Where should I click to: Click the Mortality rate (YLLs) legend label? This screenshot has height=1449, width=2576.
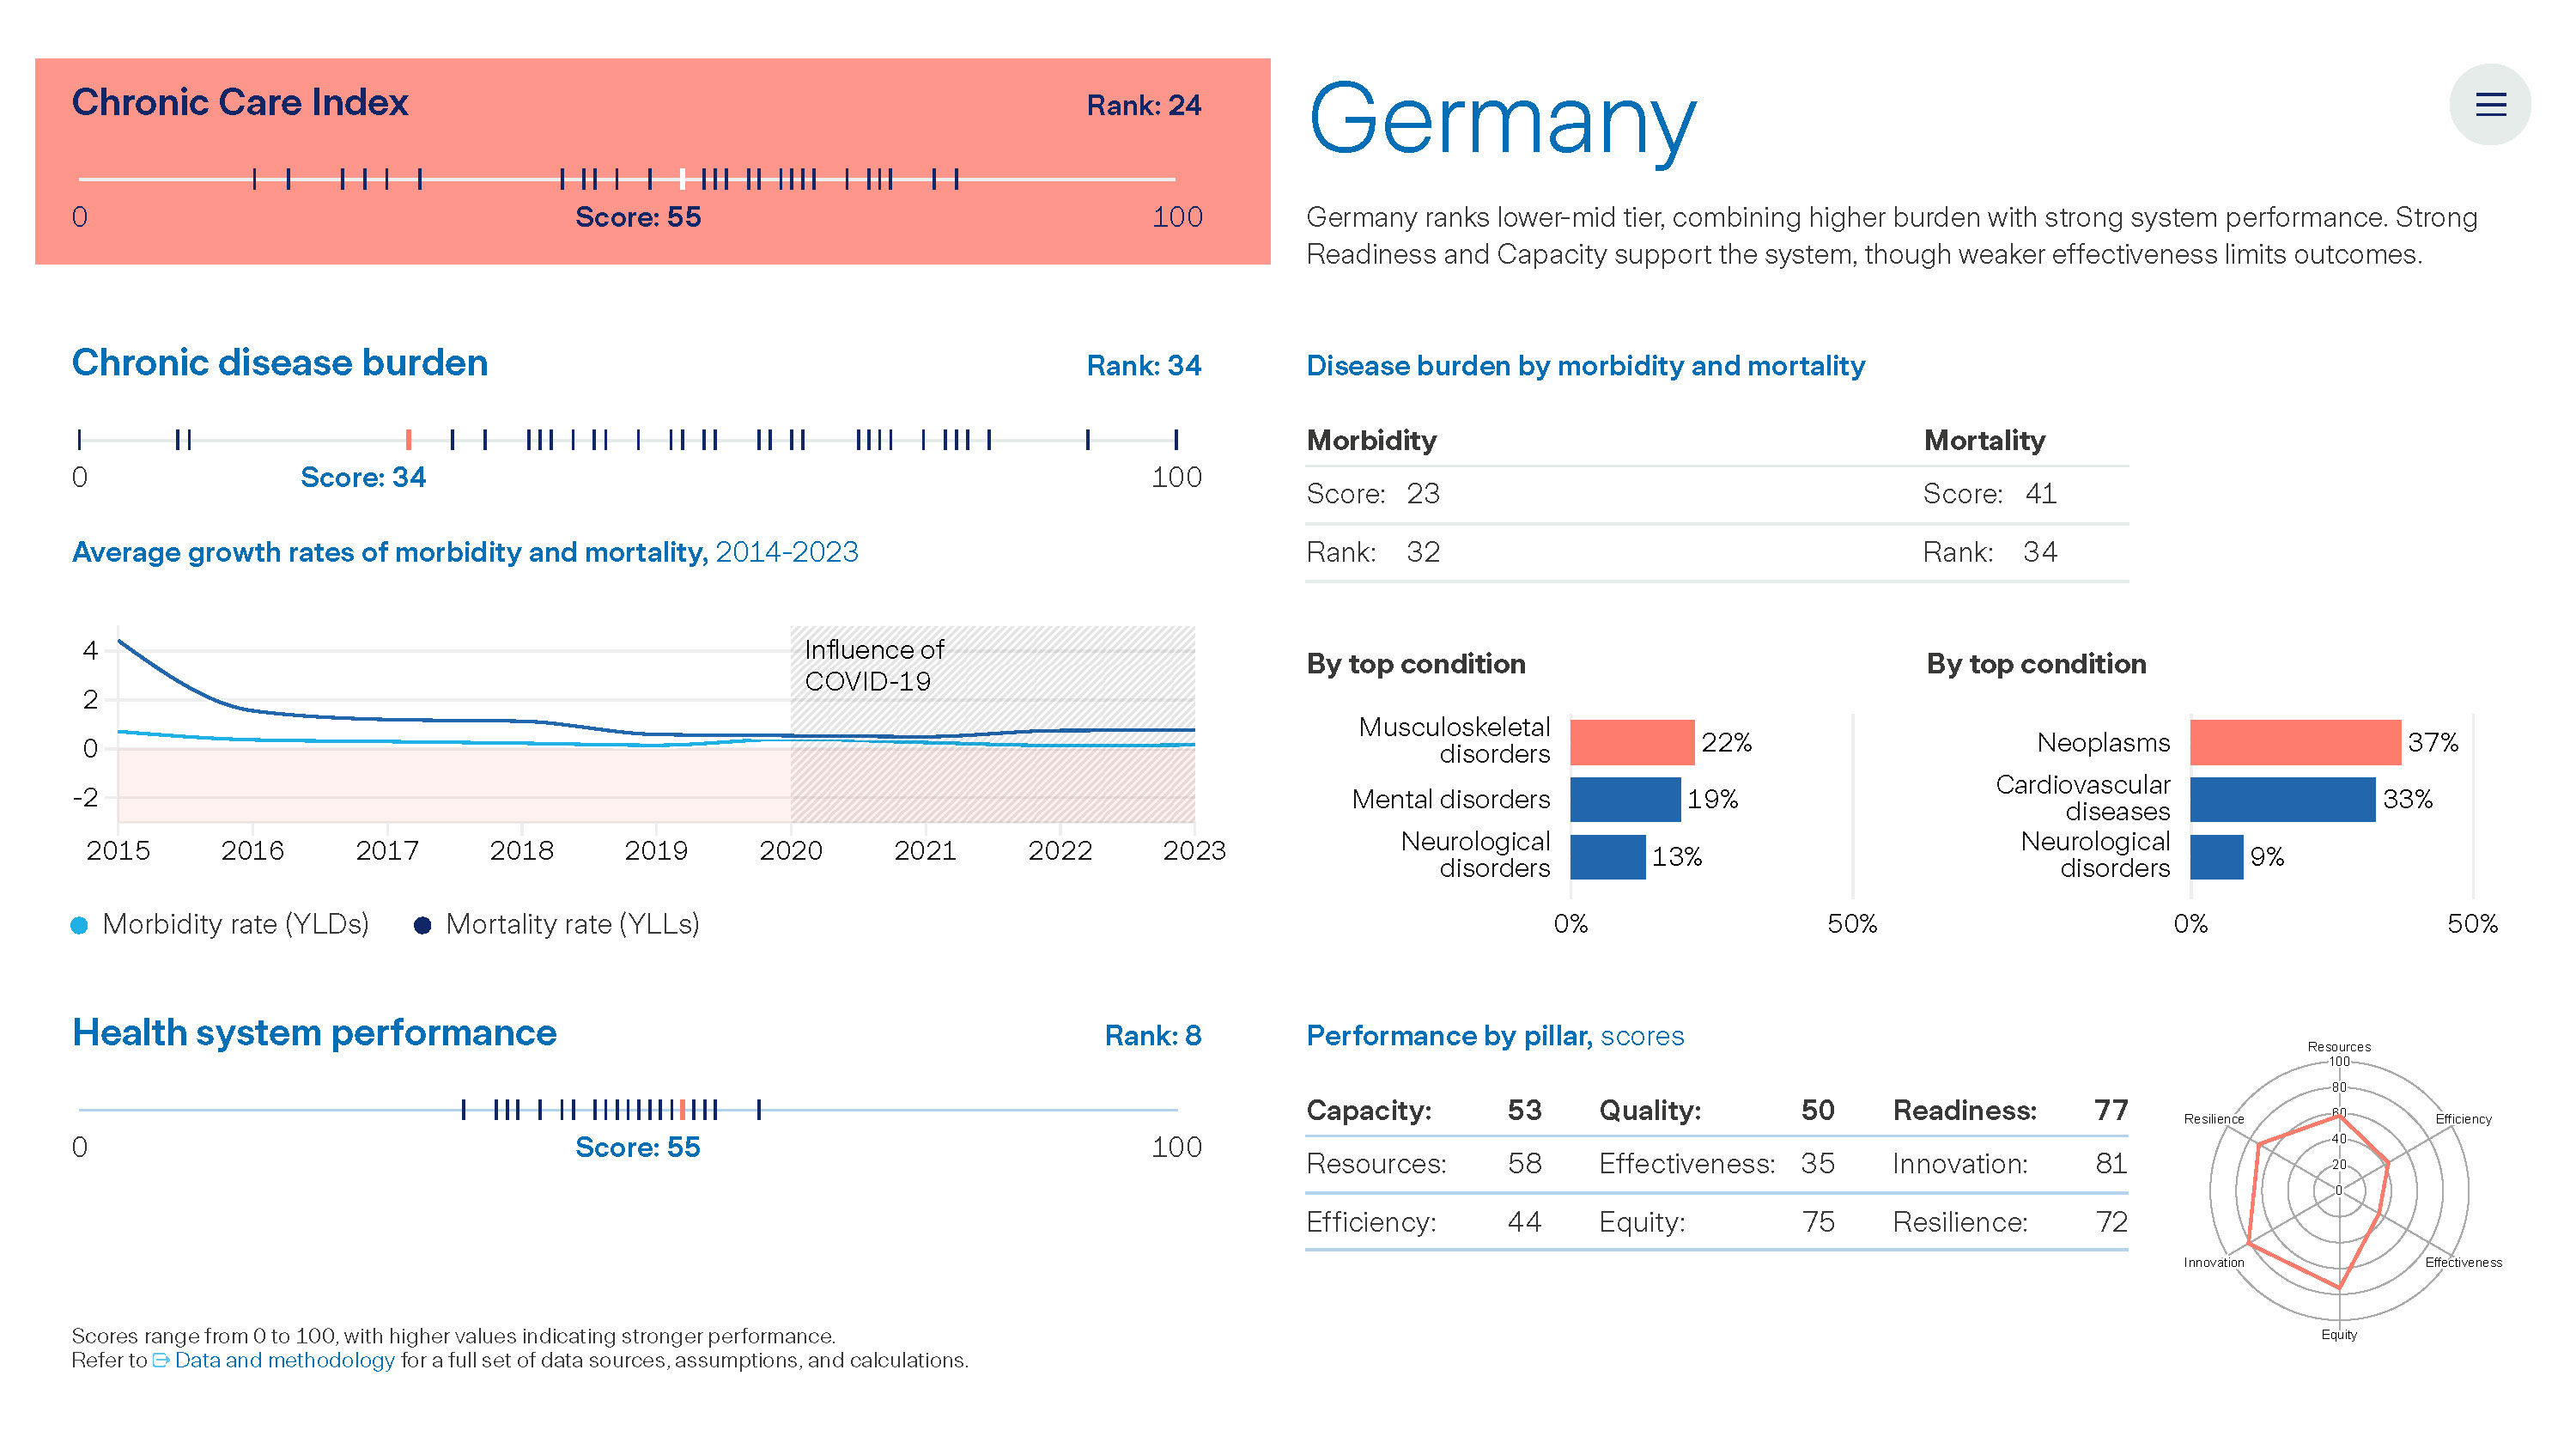(x=572, y=924)
